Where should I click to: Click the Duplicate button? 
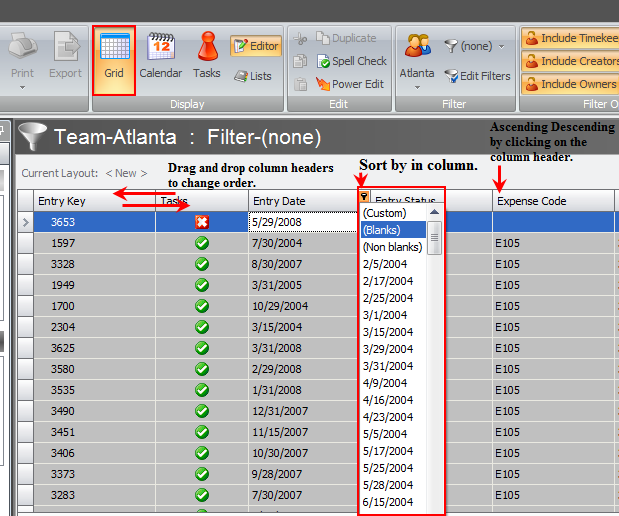pos(344,38)
